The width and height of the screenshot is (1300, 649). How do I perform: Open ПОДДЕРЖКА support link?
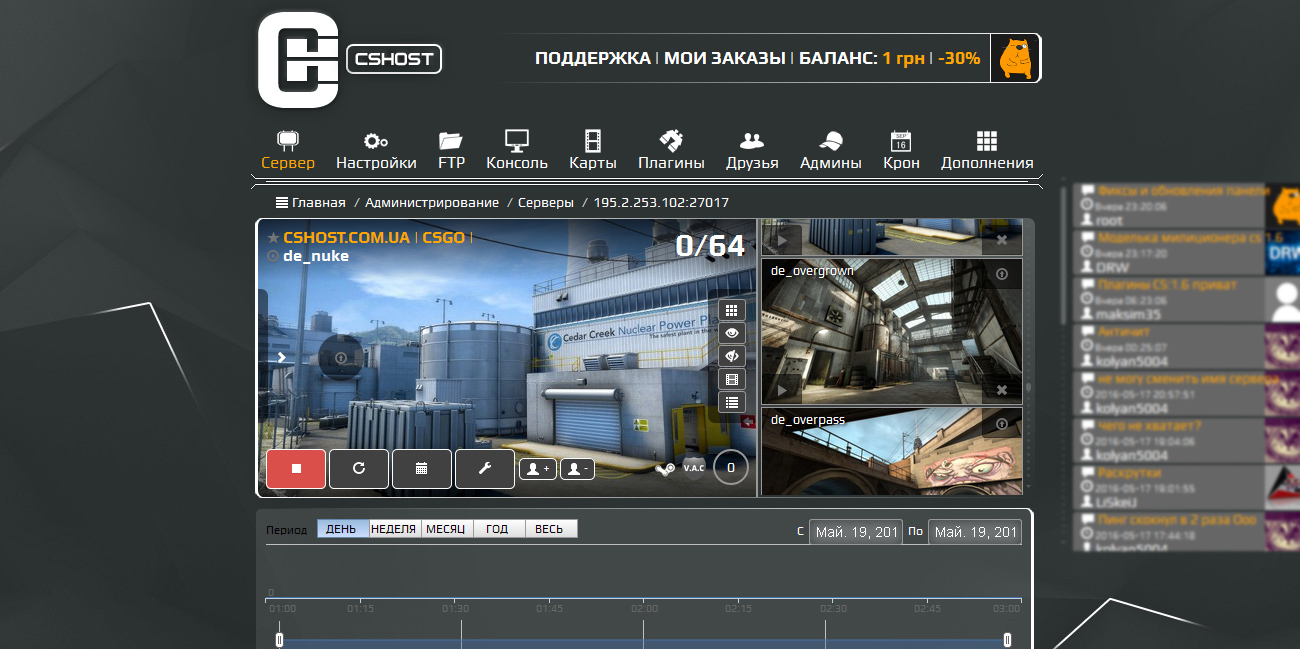tap(592, 58)
